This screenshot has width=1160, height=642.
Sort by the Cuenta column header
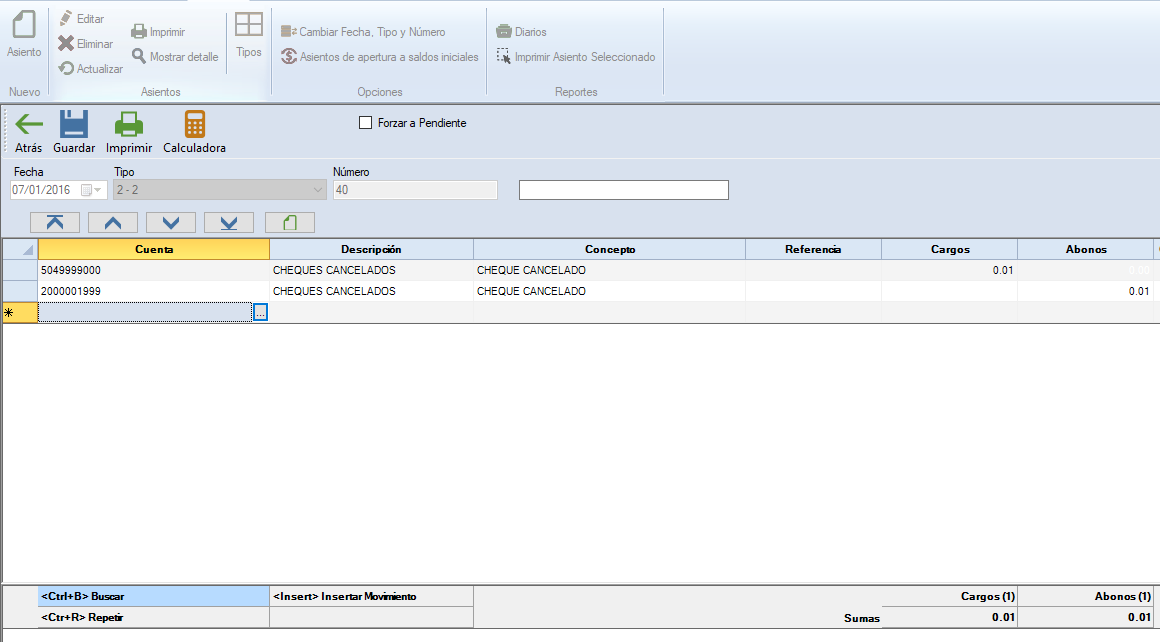click(154, 249)
